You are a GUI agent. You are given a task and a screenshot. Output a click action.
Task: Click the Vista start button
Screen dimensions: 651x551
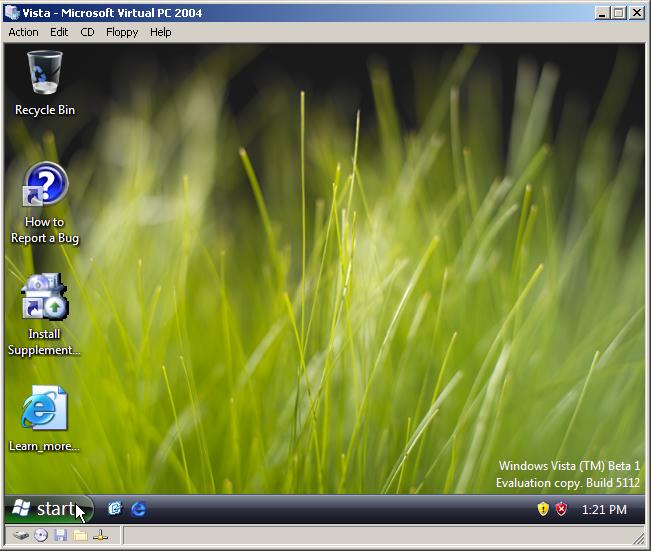(x=49, y=509)
